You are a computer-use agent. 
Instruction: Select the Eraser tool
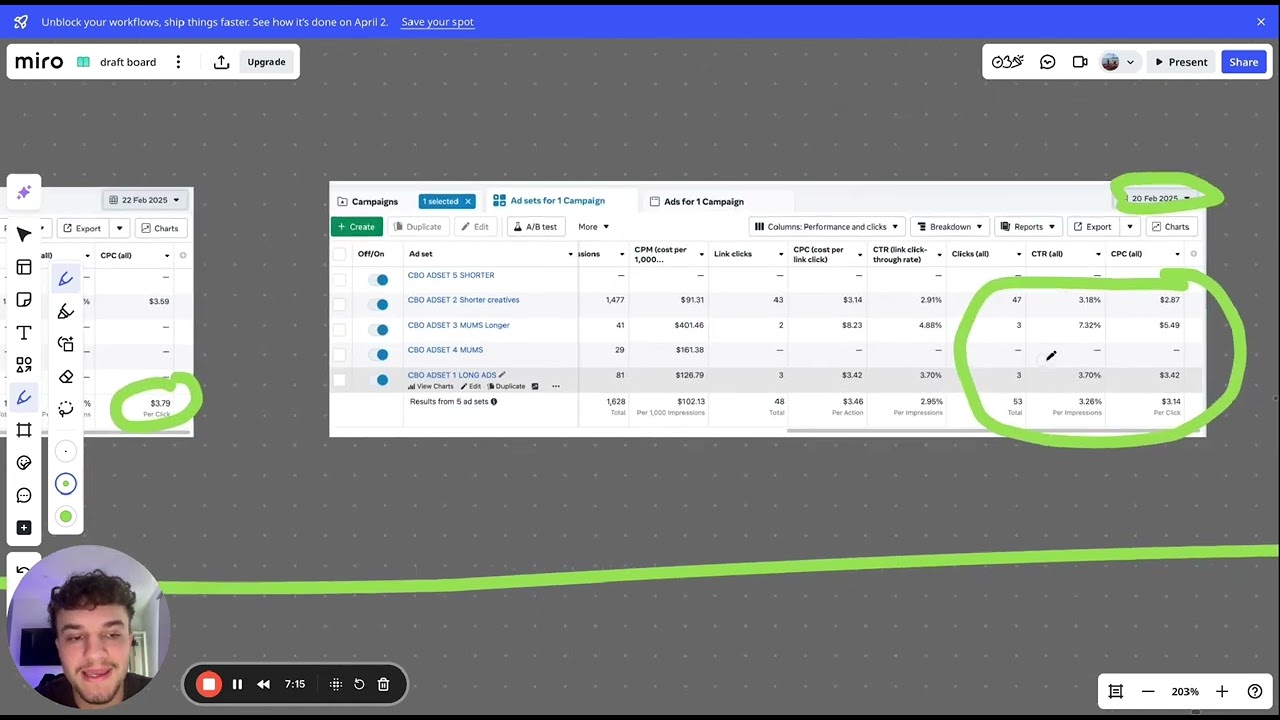point(66,377)
